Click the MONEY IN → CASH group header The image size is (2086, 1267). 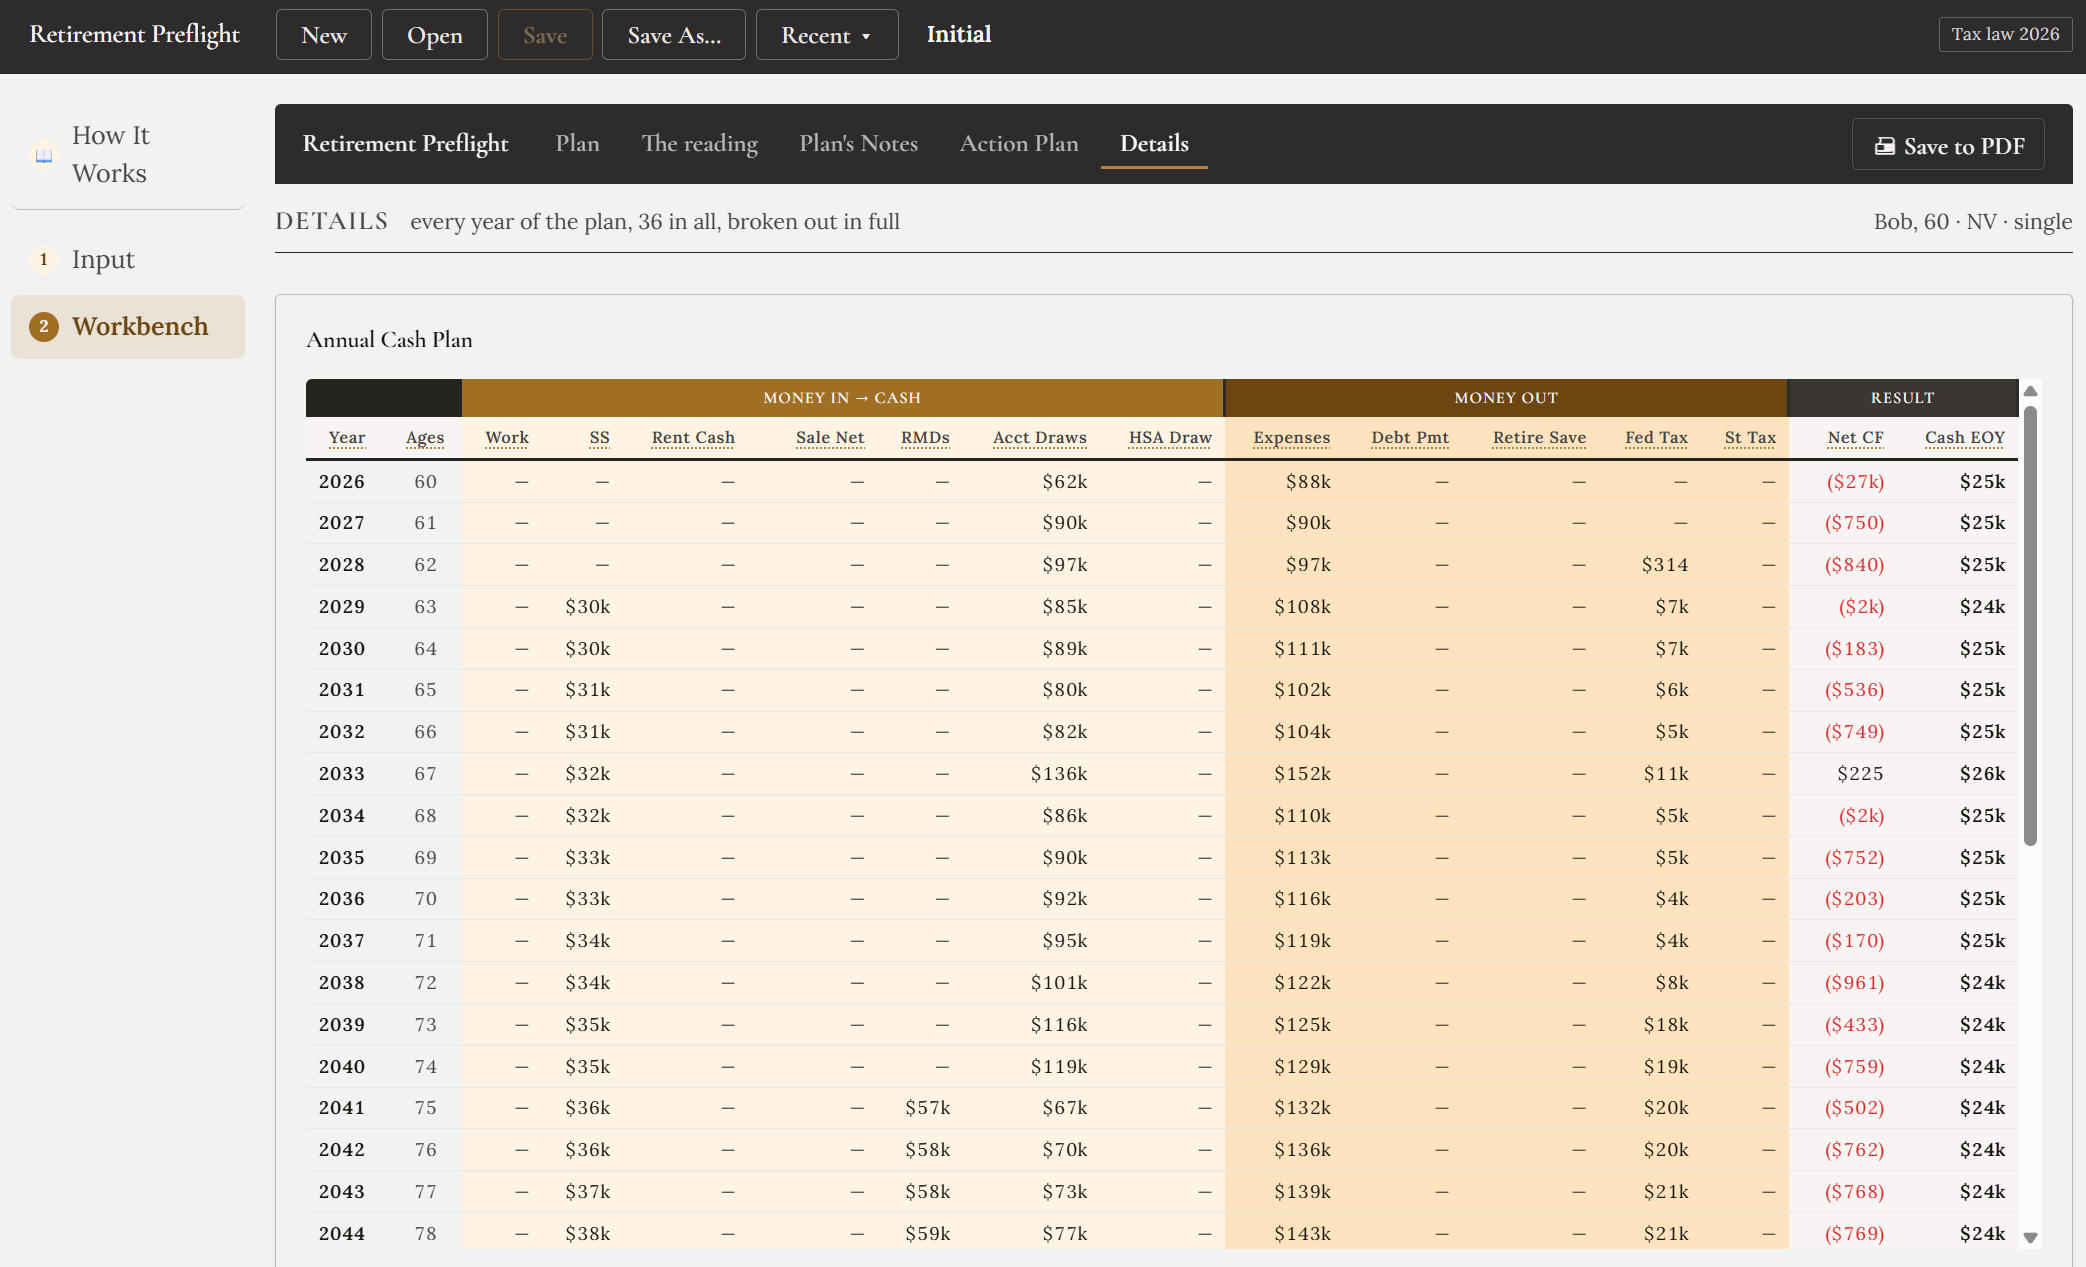(x=842, y=398)
